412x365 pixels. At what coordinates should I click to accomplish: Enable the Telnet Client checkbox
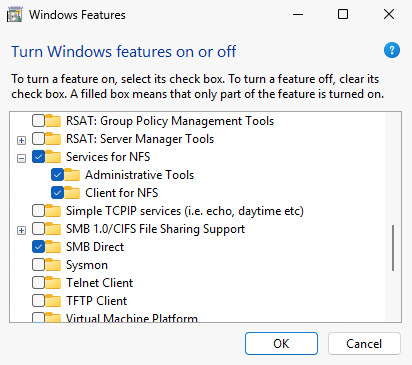click(38, 283)
